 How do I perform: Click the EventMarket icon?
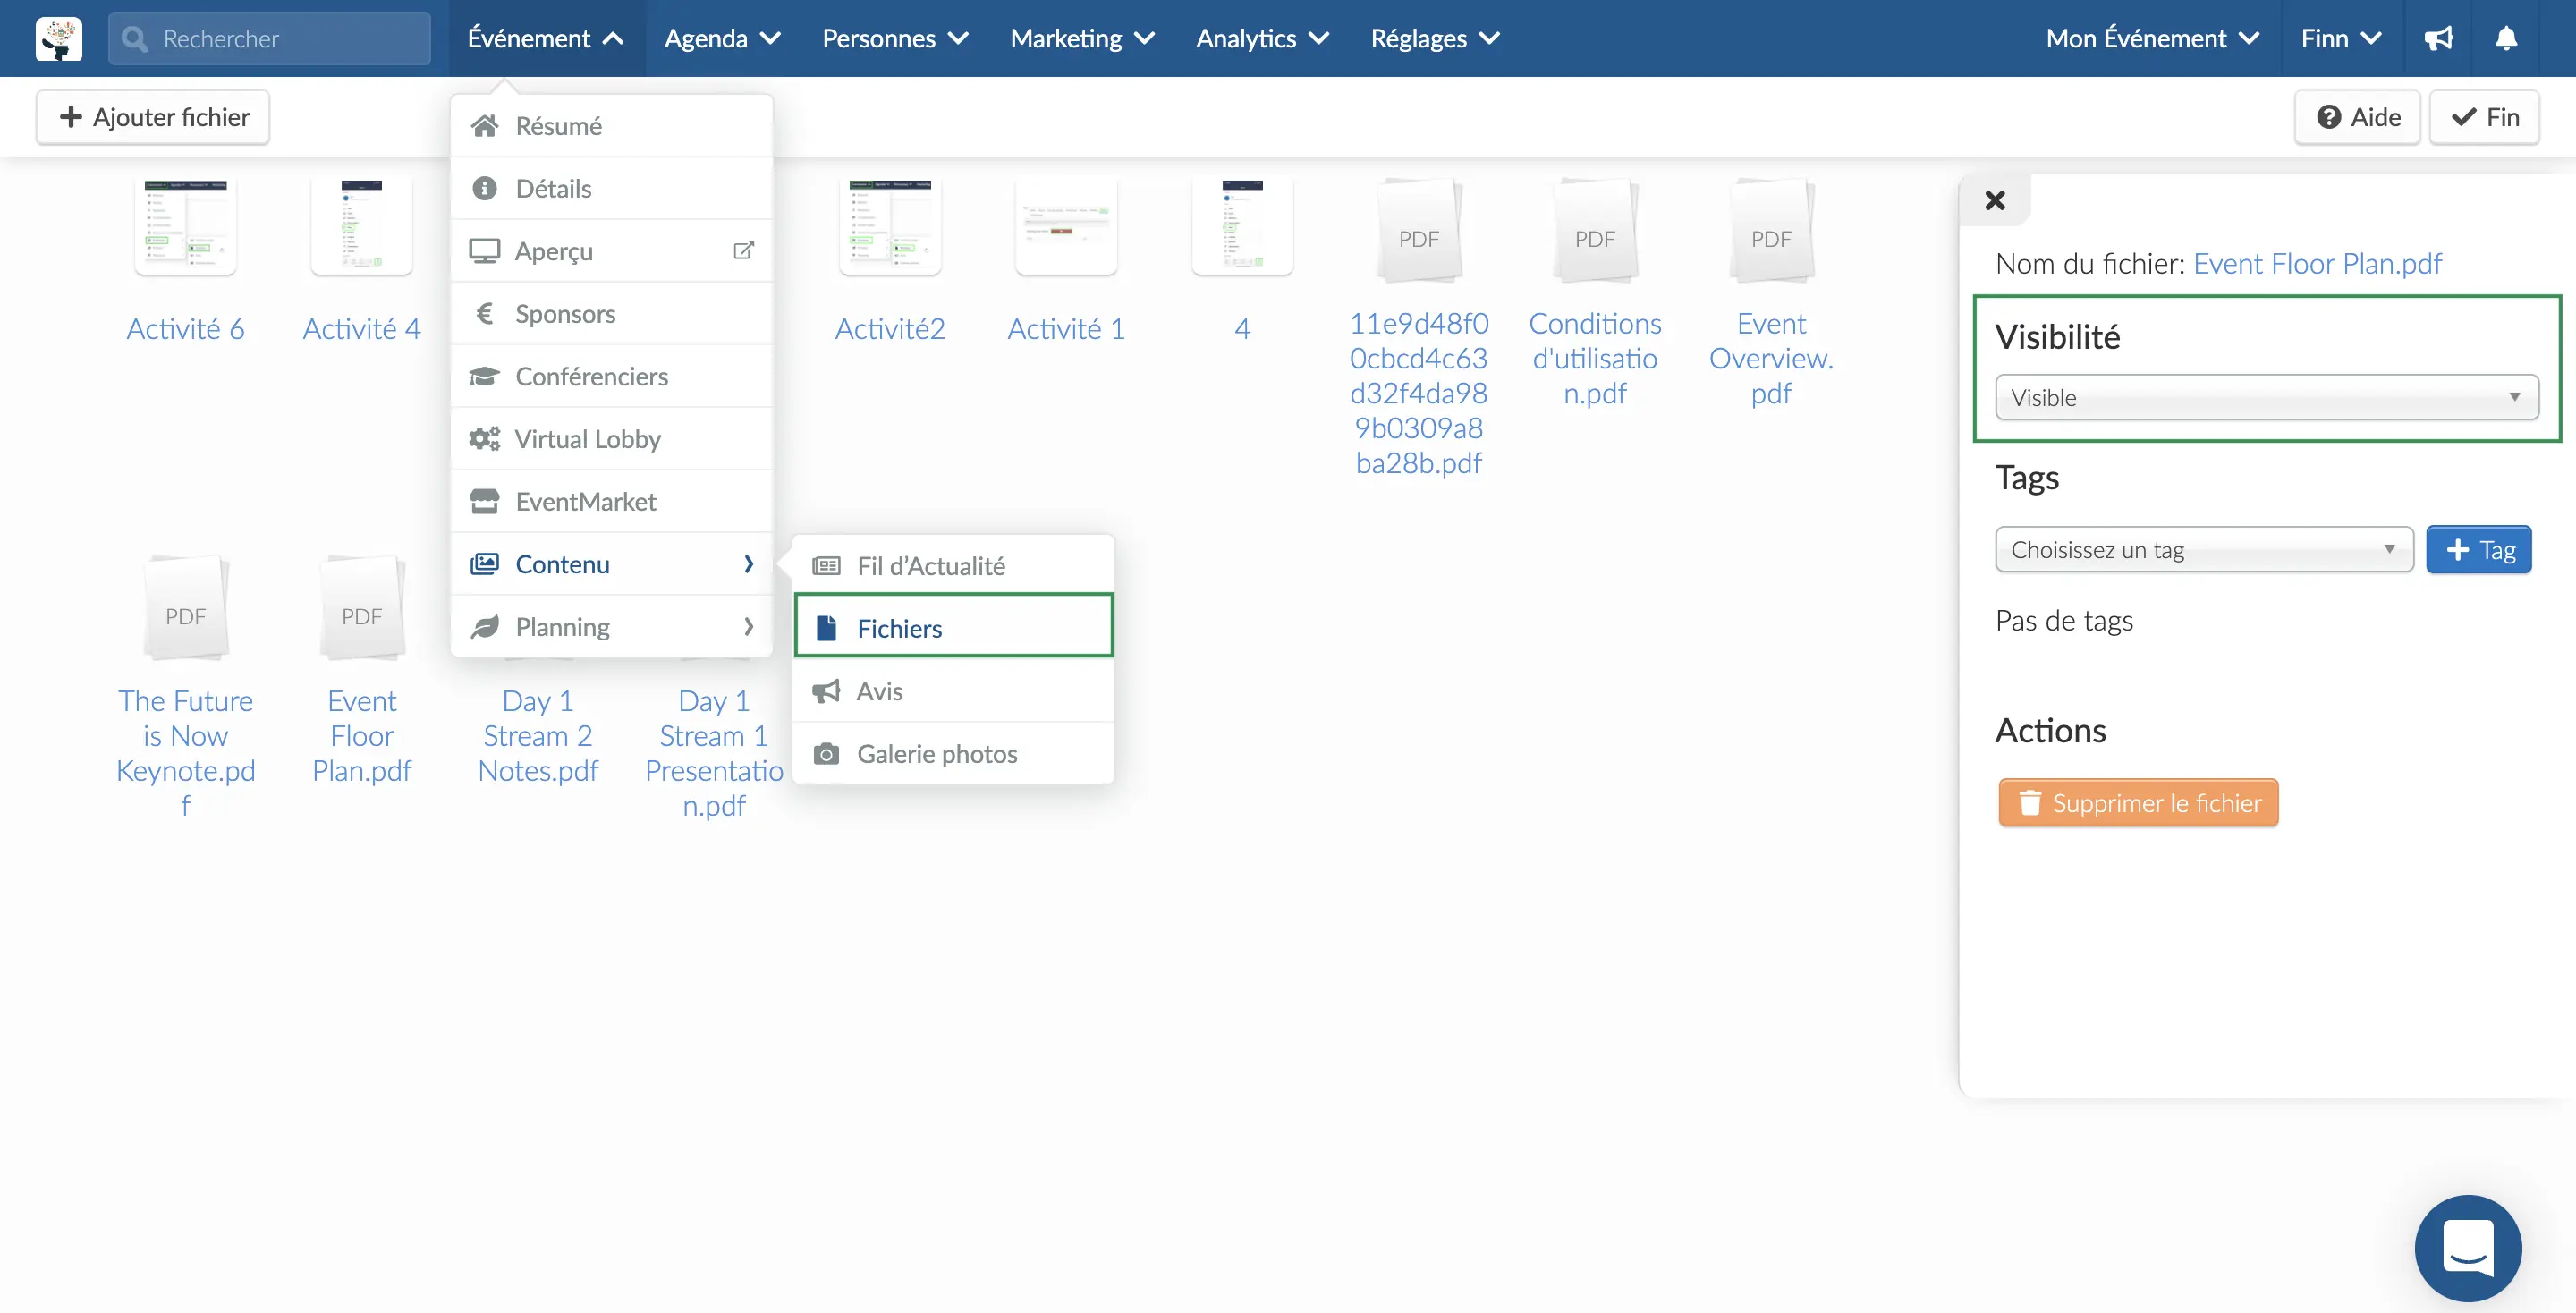click(x=486, y=501)
